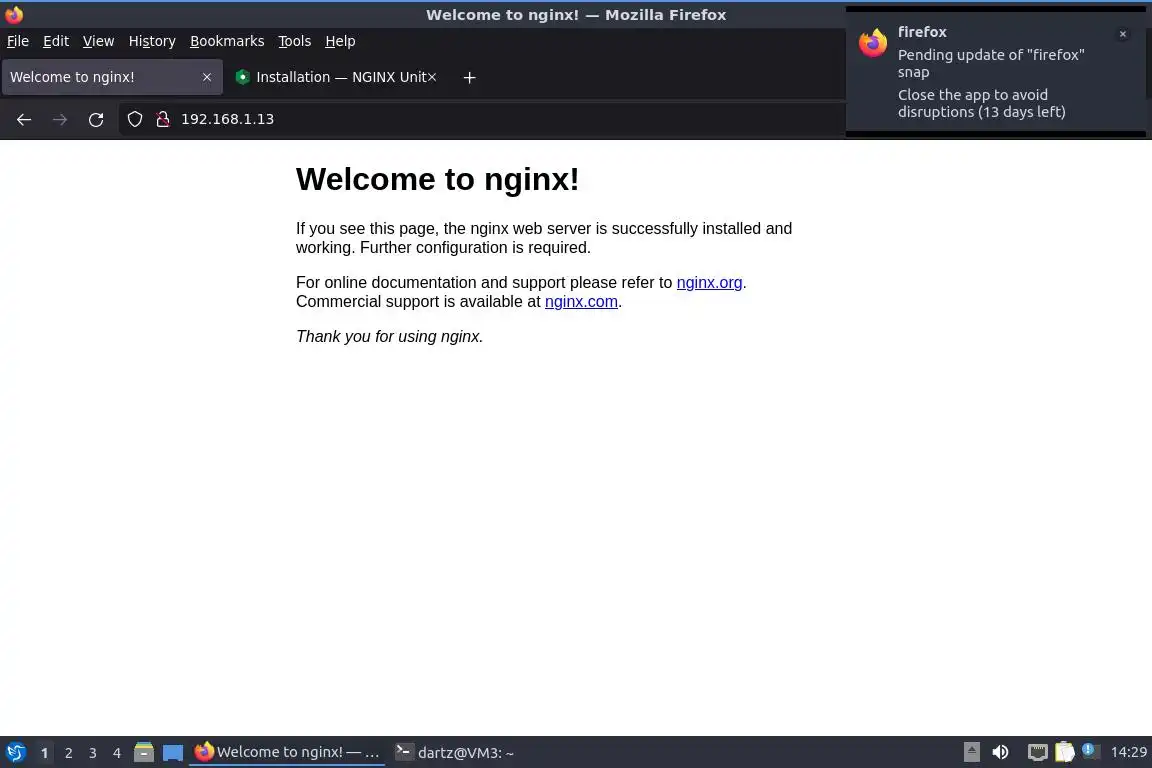Image resolution: width=1152 pixels, height=768 pixels.
Task: Open the application launcher menu in taskbar
Action: (x=15, y=752)
